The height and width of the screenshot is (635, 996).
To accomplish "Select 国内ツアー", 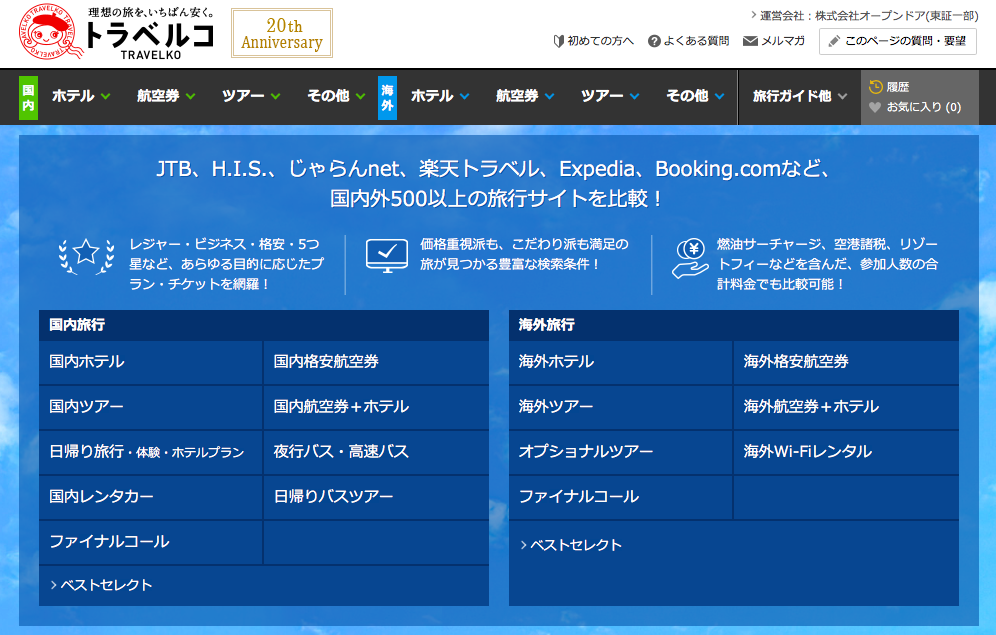I will coord(151,407).
